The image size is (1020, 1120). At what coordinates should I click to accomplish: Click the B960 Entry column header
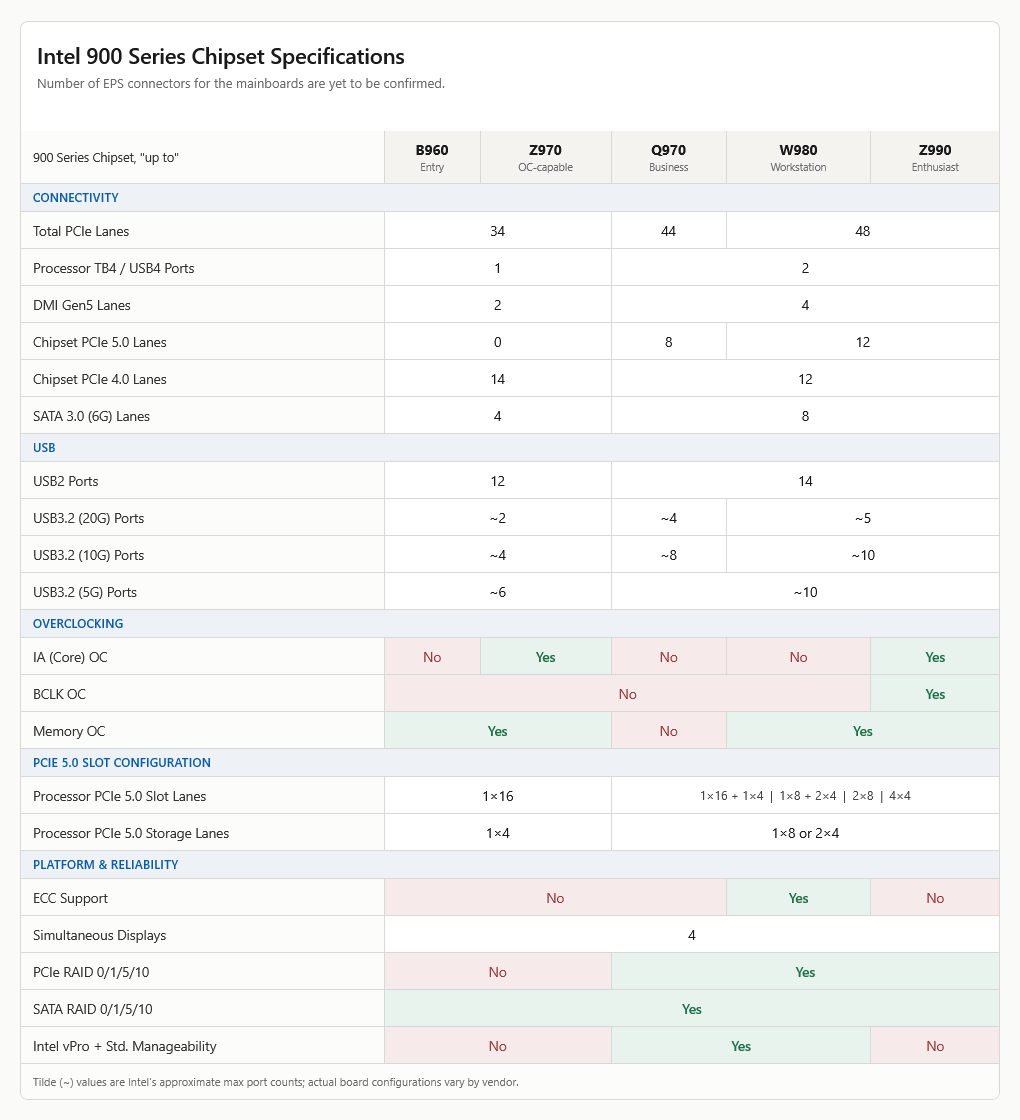[432, 157]
